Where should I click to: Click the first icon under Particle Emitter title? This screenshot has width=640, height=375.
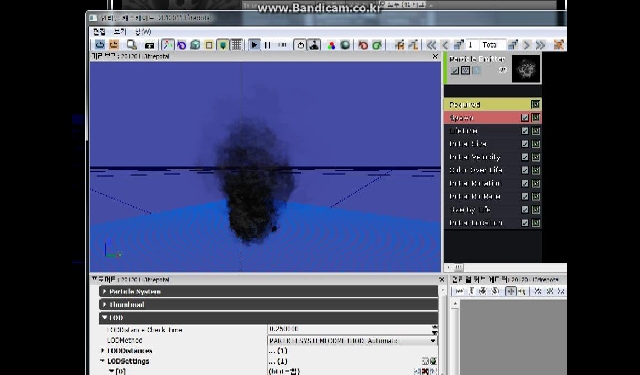[x=455, y=71]
